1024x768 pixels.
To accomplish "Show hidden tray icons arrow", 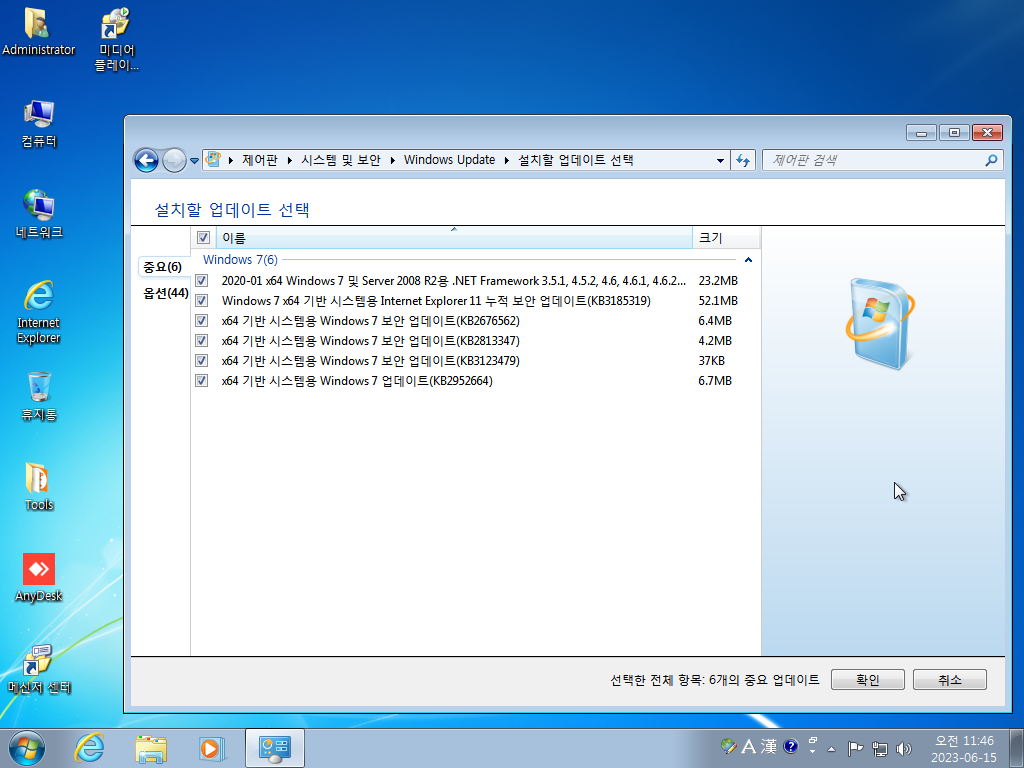I will [x=831, y=749].
